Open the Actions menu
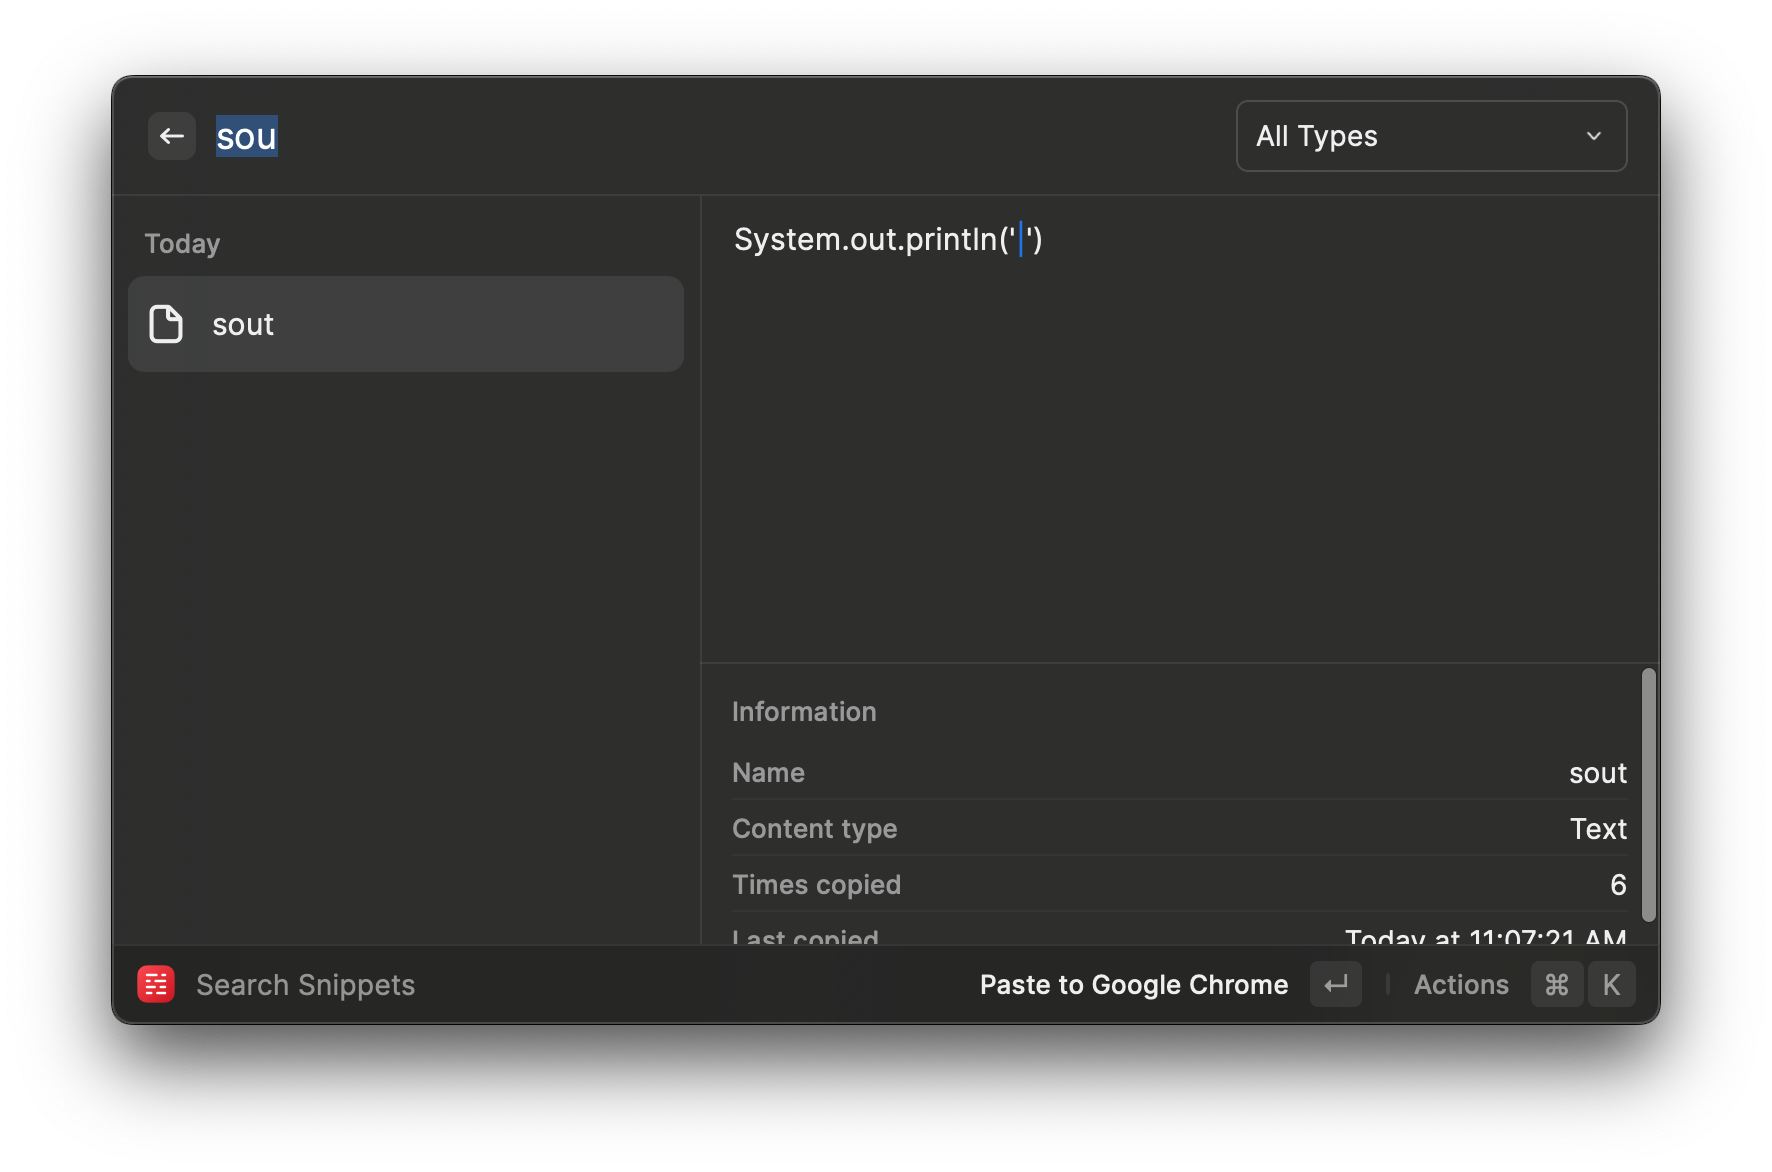 click(x=1460, y=984)
